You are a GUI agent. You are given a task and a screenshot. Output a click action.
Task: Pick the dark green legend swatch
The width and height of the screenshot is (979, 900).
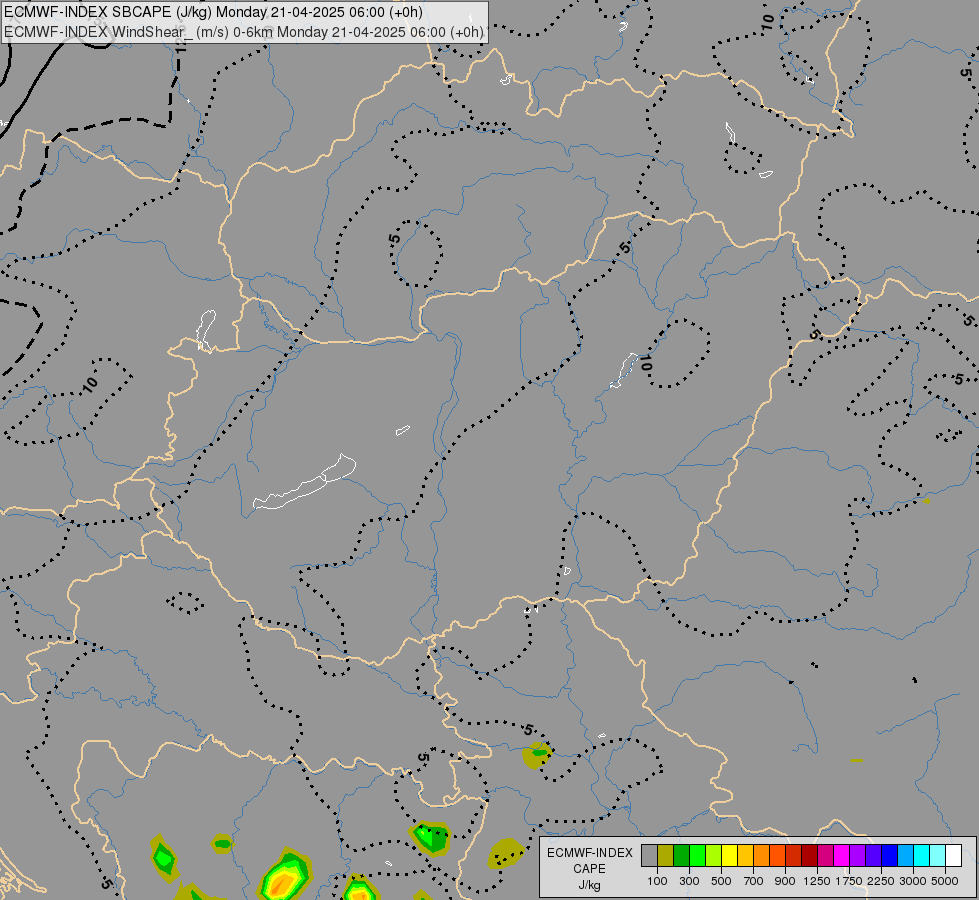pyautogui.click(x=681, y=856)
